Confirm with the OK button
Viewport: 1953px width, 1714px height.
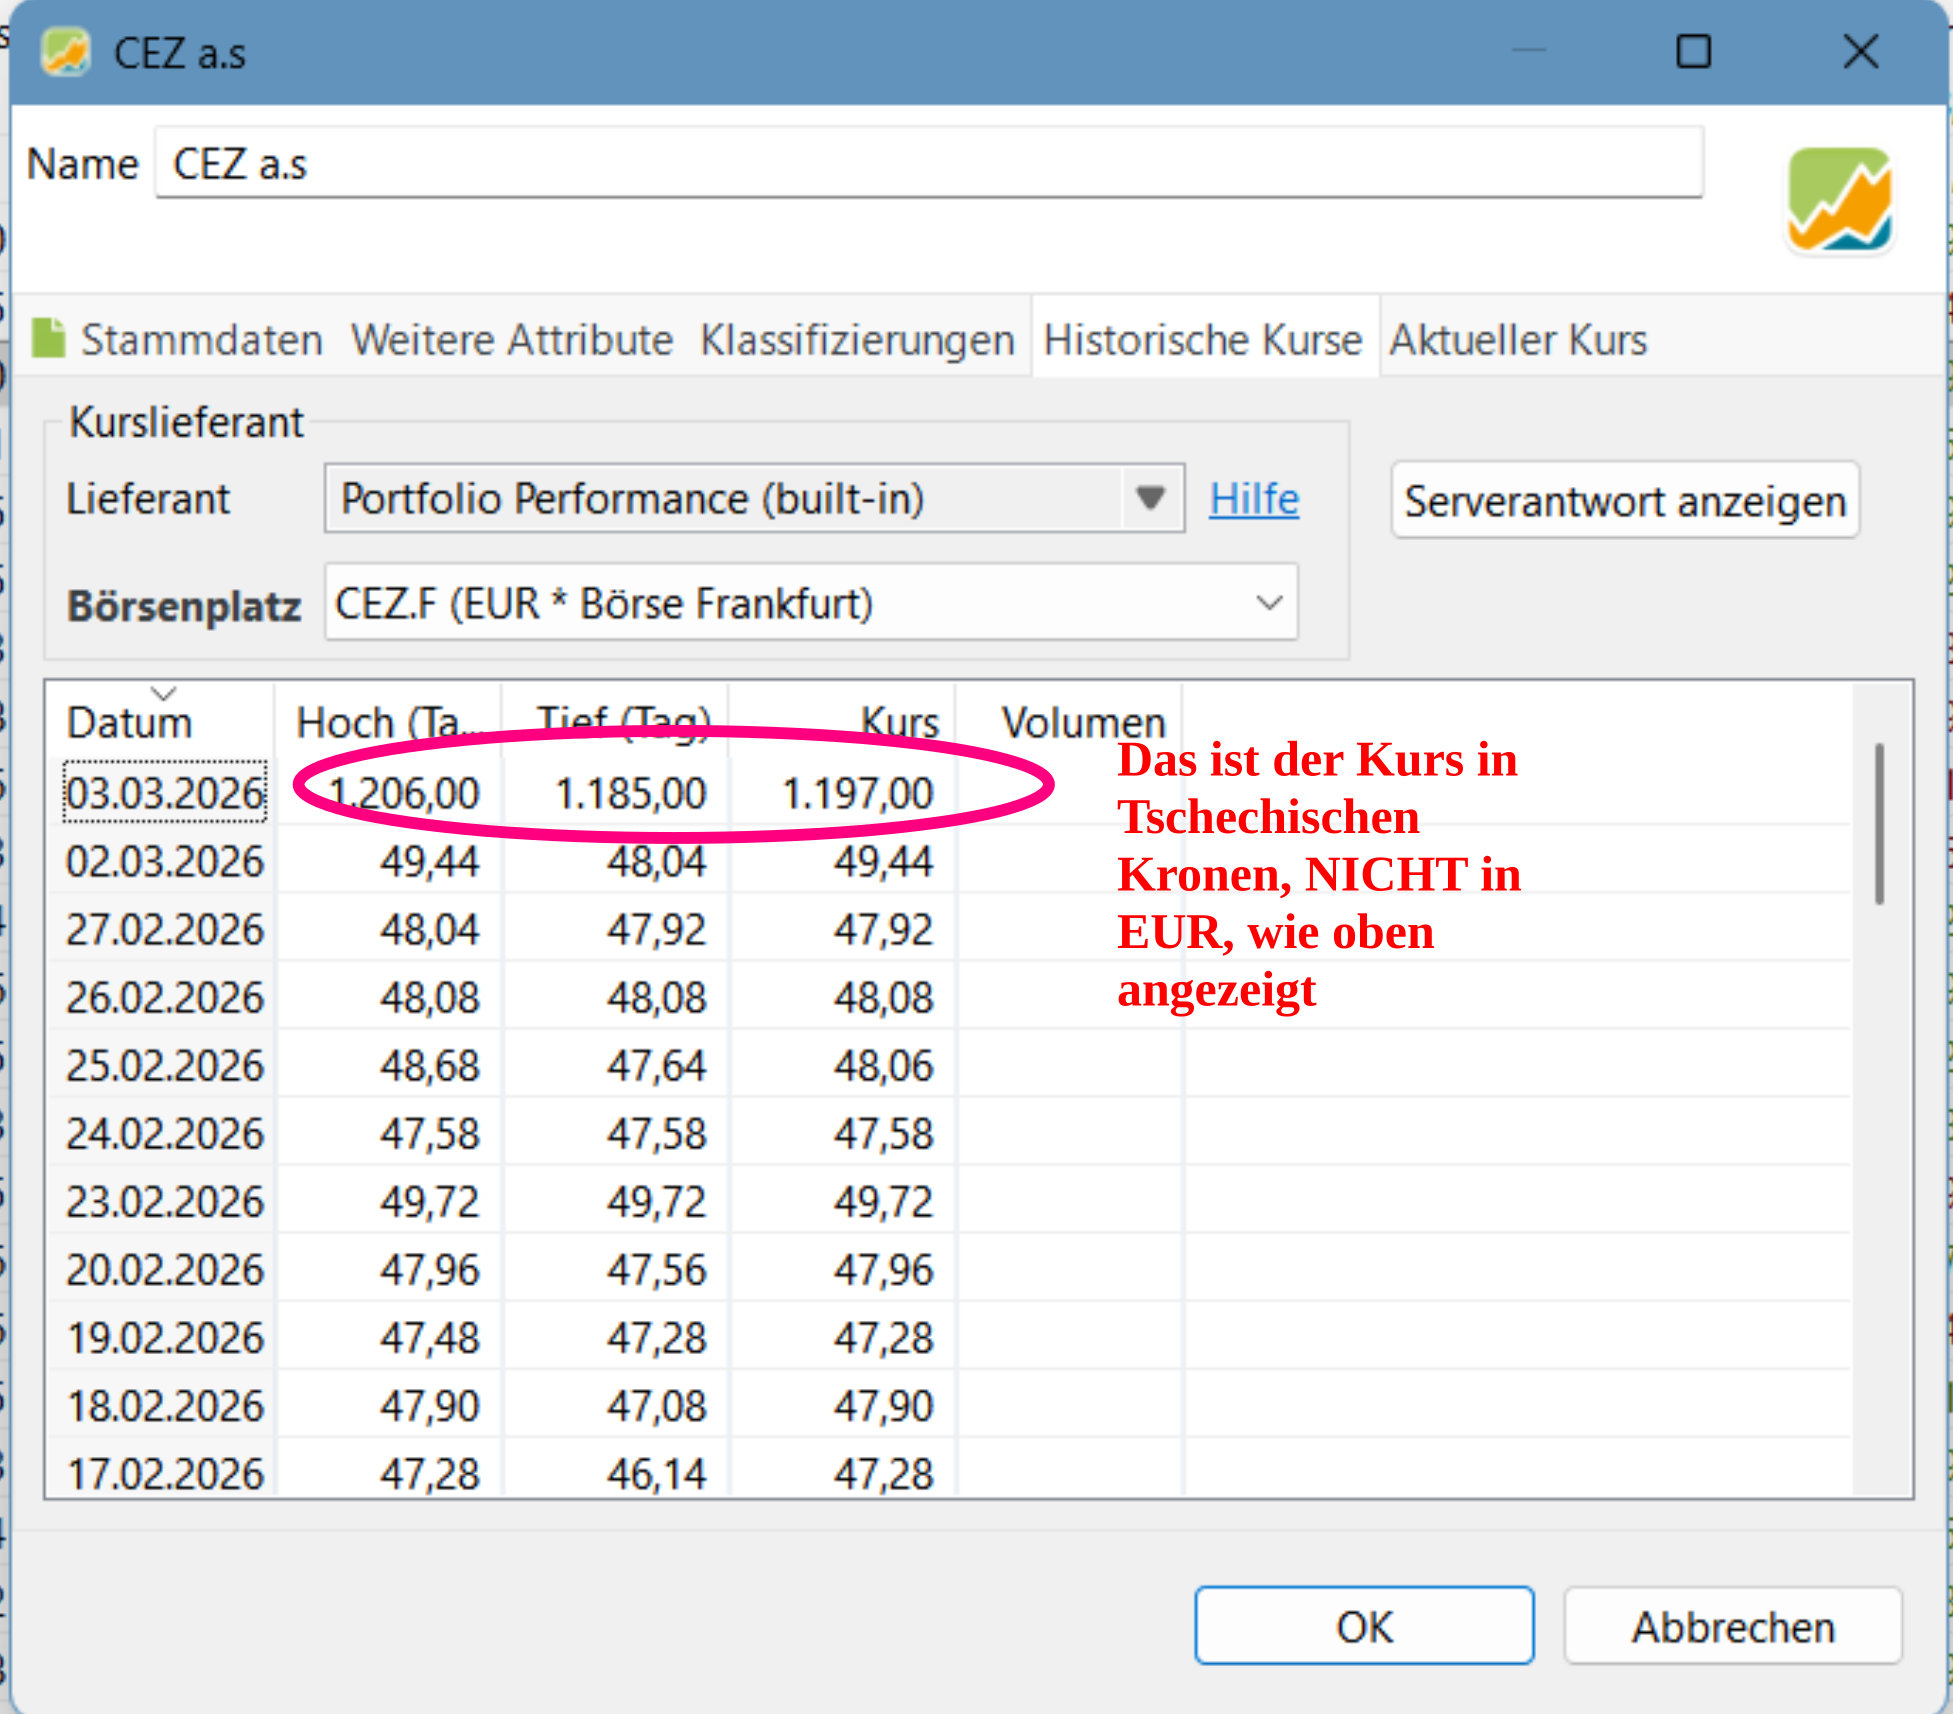coord(1363,1627)
